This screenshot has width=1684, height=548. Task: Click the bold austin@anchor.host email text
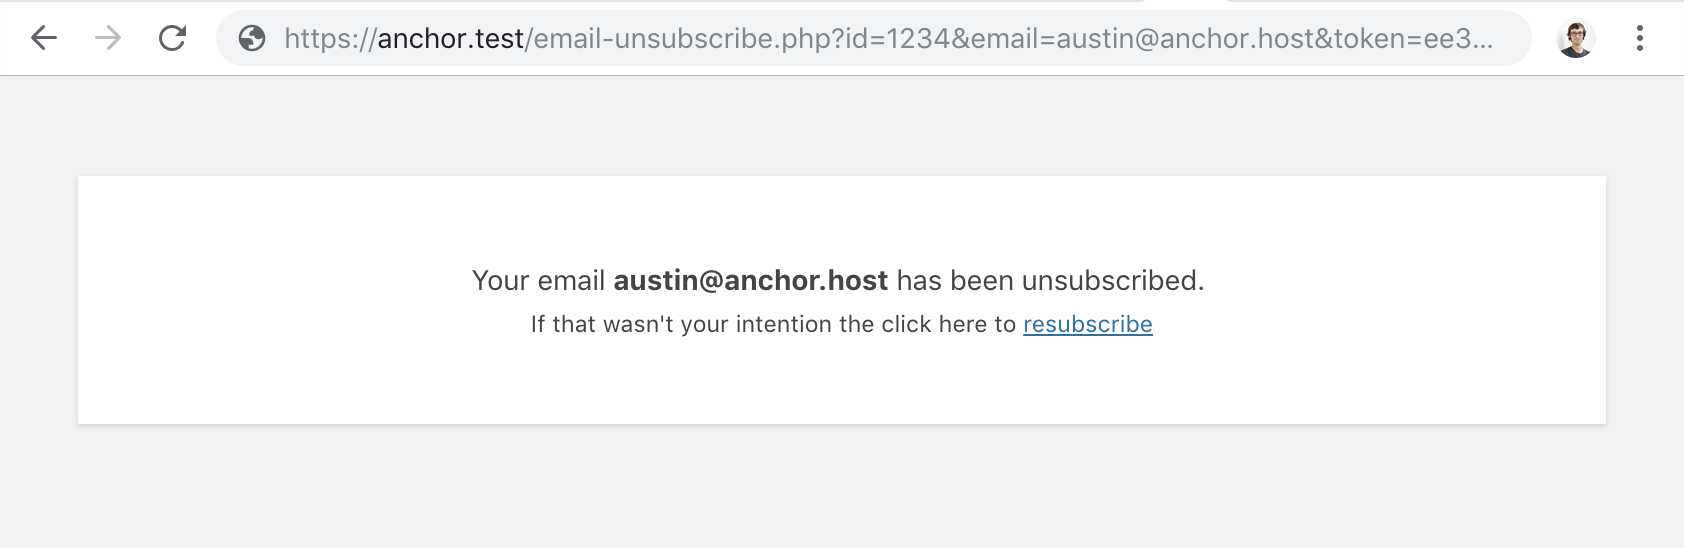pos(750,280)
